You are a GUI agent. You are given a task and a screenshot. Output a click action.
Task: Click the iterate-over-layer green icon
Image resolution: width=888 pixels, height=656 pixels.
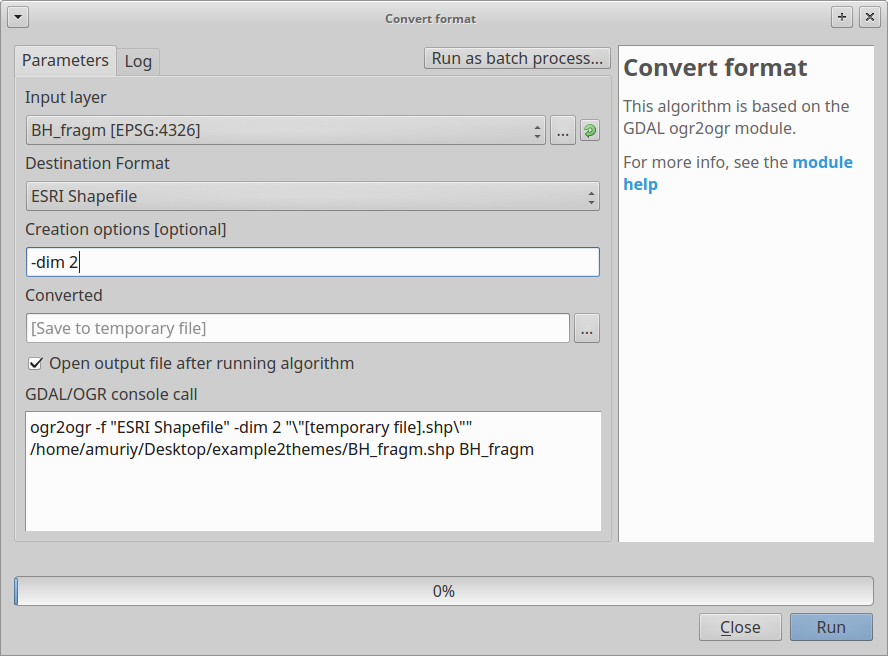pyautogui.click(x=590, y=130)
